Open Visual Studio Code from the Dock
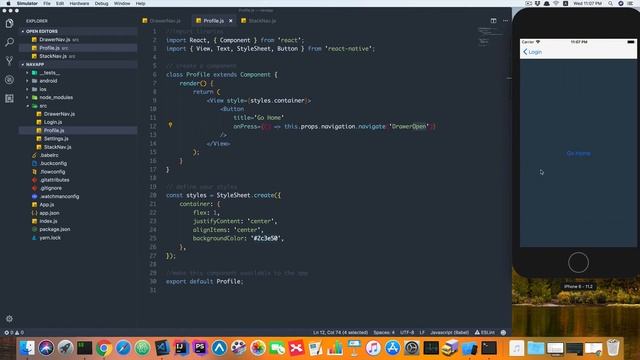640x360 pixels. click(162, 348)
